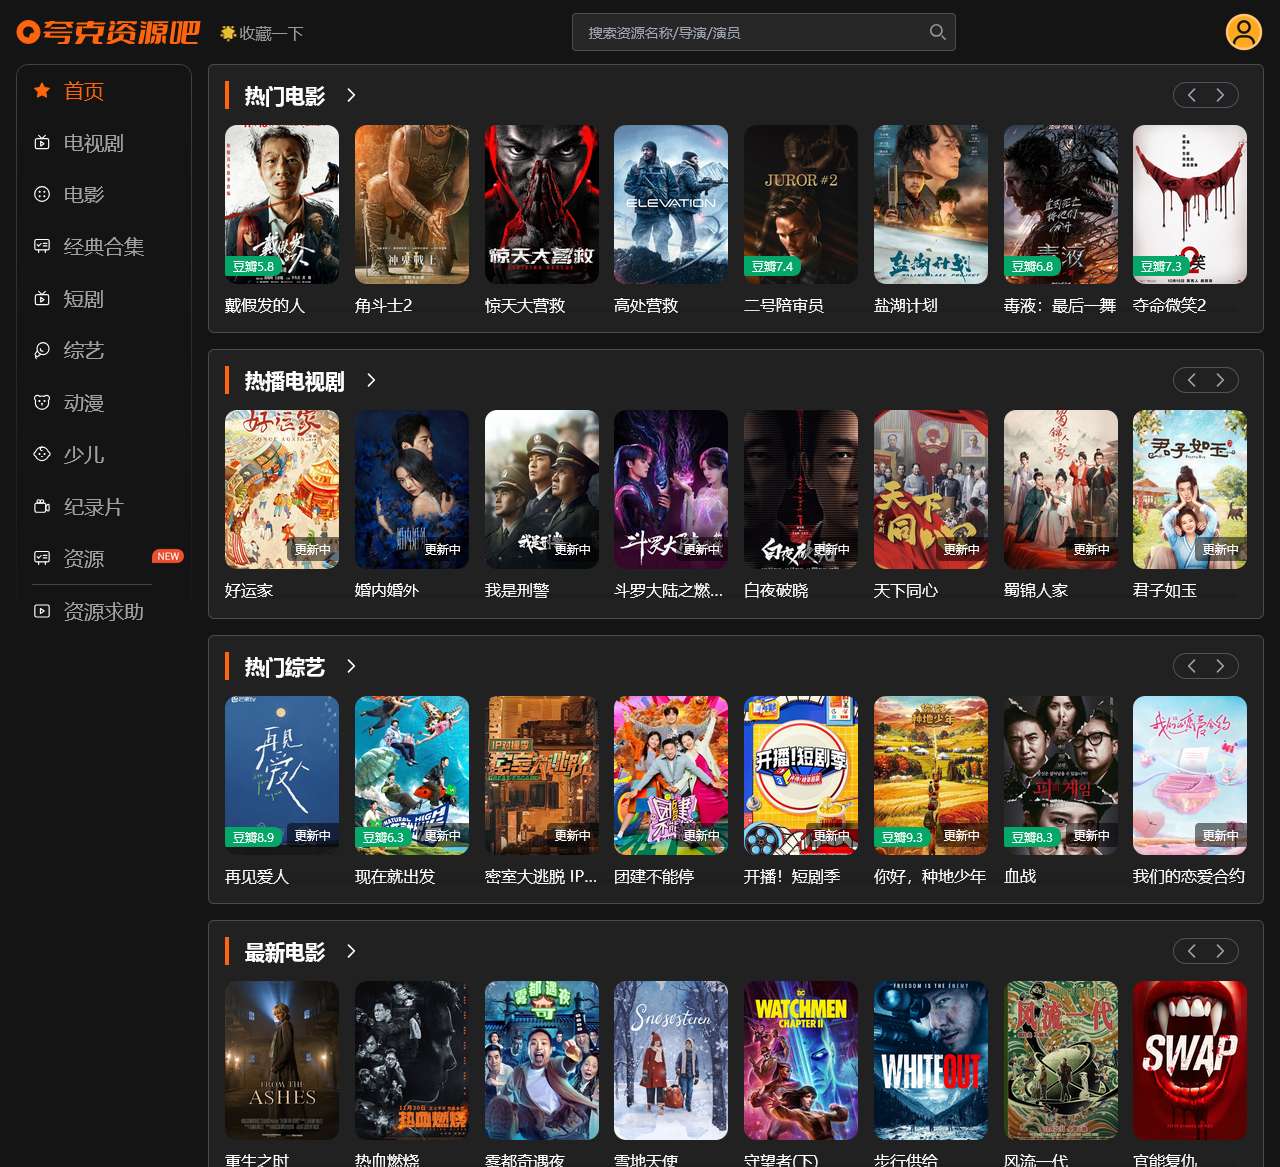Click the camera icon beside 纪录片

pyautogui.click(x=42, y=507)
